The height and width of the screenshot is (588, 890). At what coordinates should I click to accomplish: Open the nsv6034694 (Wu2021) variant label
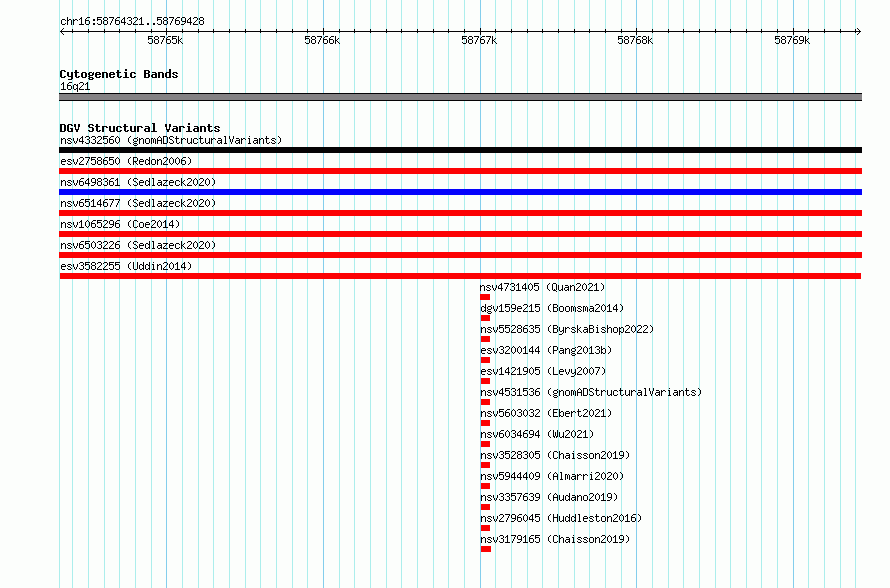point(537,434)
